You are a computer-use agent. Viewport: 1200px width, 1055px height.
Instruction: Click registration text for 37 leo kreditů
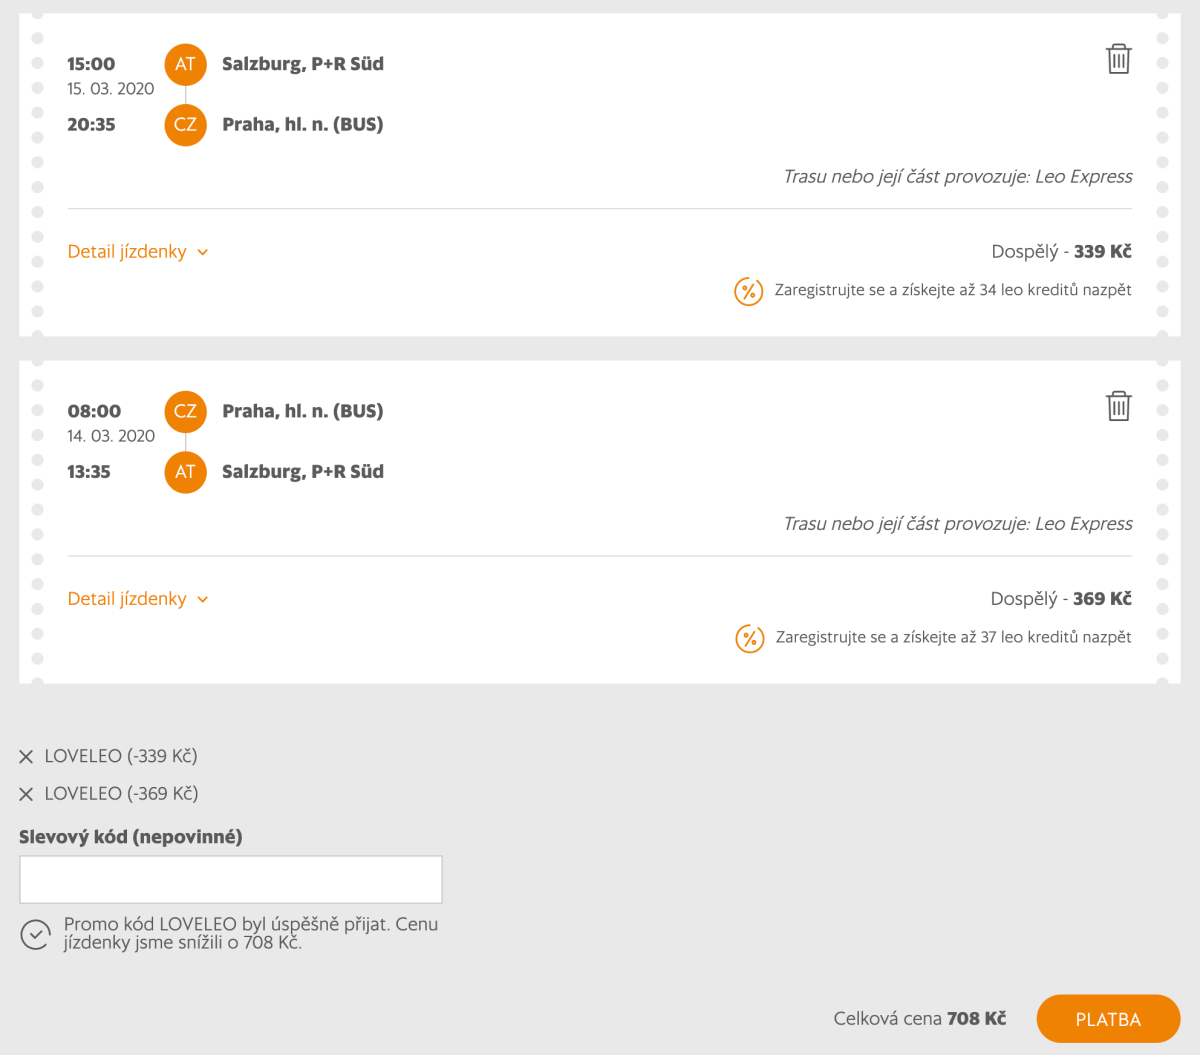click(953, 637)
